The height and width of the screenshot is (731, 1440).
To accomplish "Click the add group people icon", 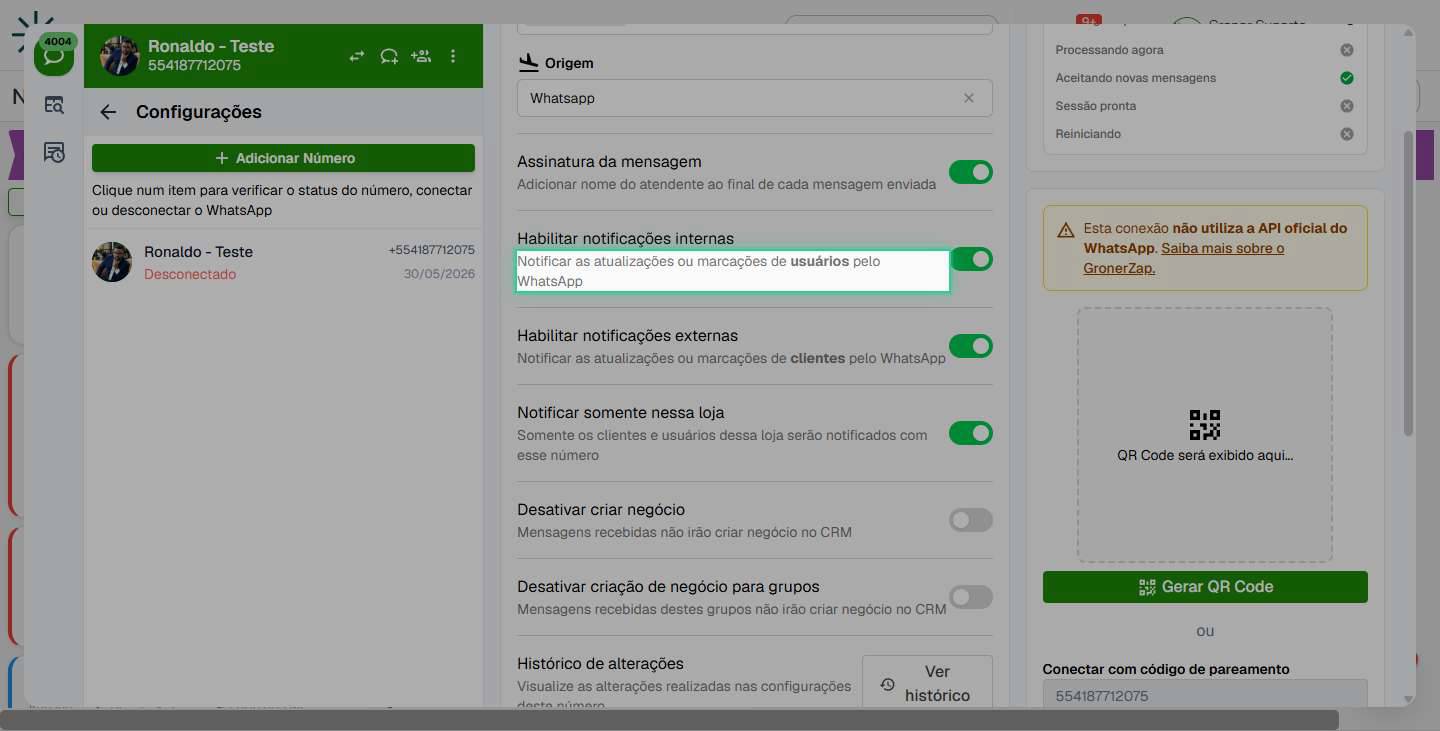I will 421,56.
